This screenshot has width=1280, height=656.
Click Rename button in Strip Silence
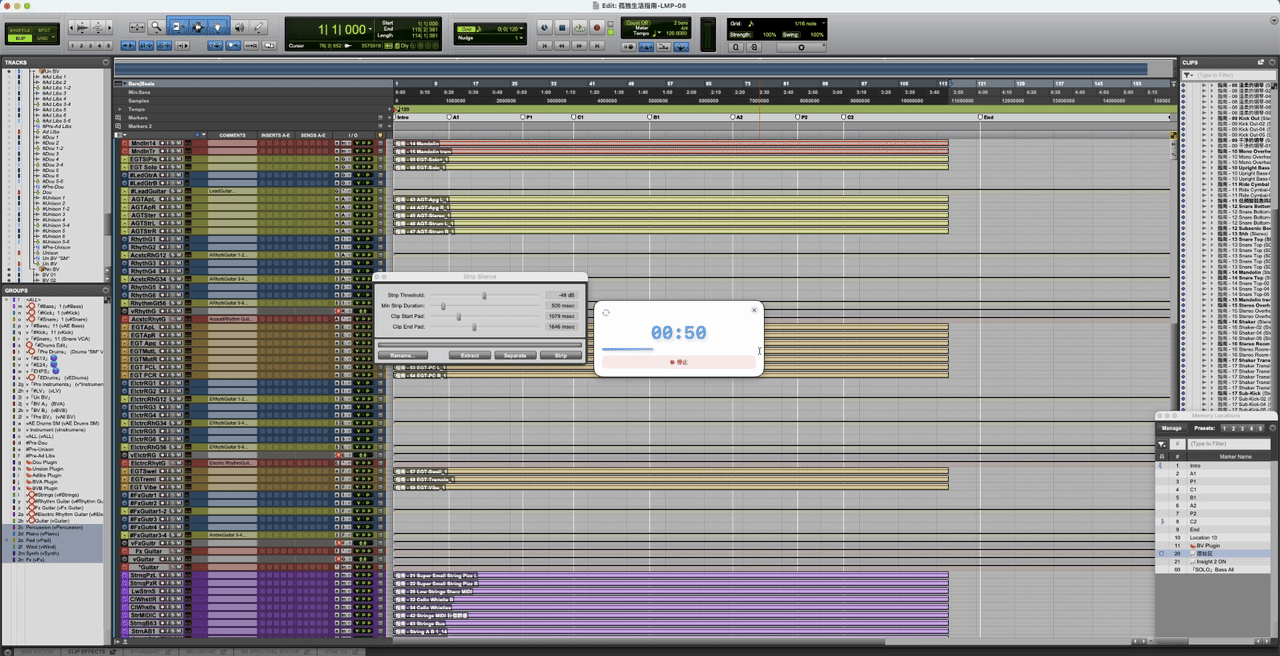point(403,355)
